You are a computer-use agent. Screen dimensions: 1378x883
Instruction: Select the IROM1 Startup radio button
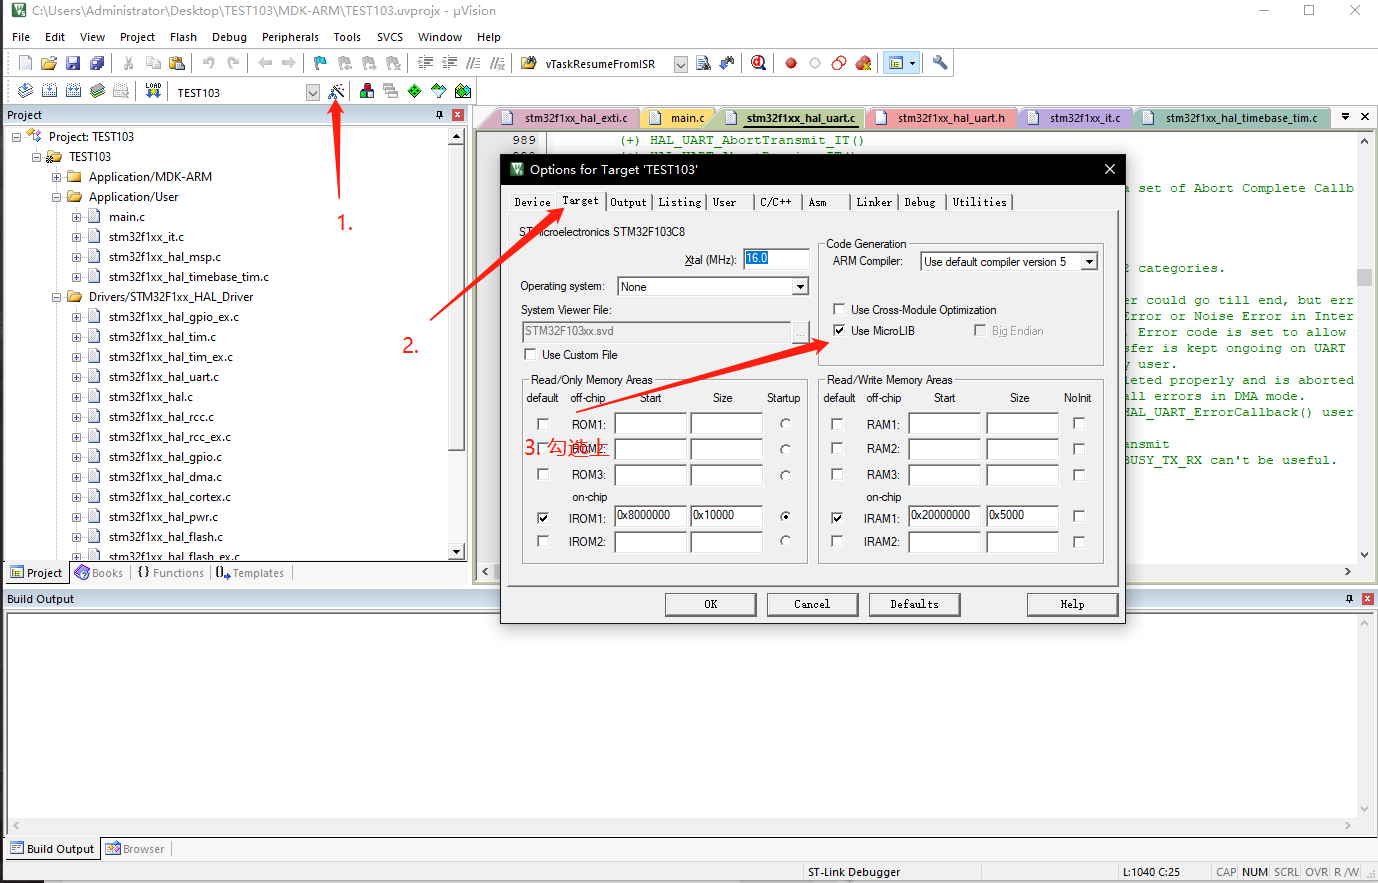tap(785, 516)
